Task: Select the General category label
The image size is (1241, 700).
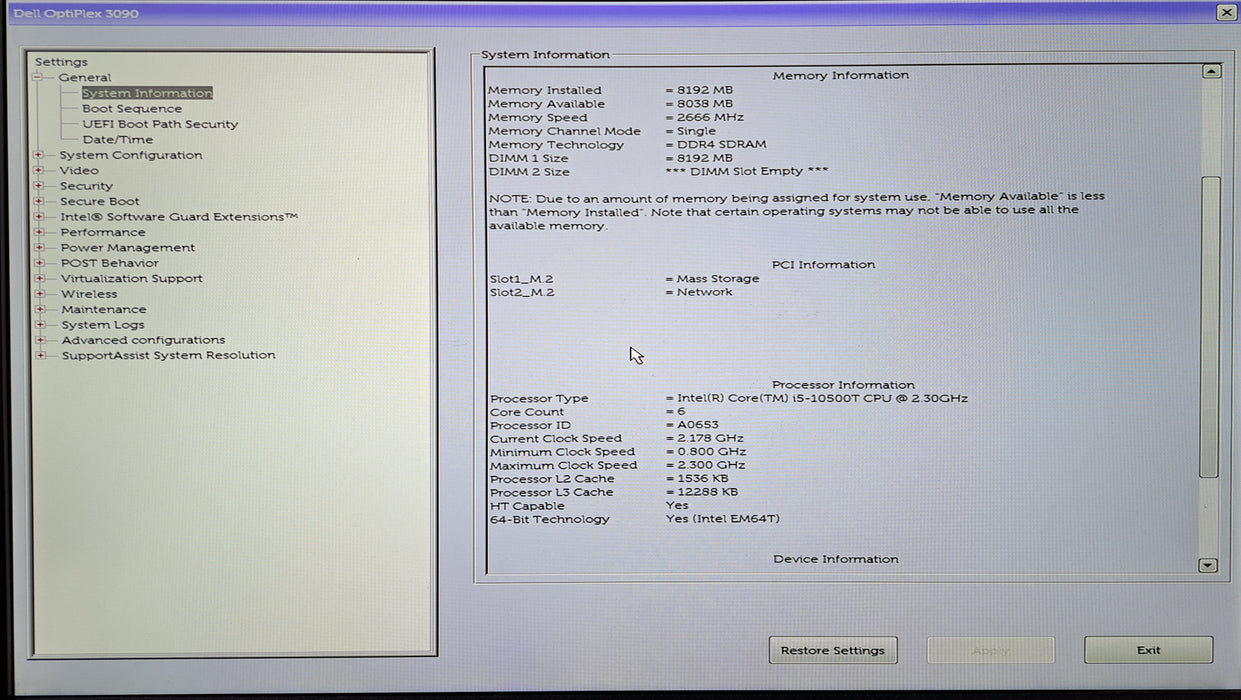Action: [85, 77]
